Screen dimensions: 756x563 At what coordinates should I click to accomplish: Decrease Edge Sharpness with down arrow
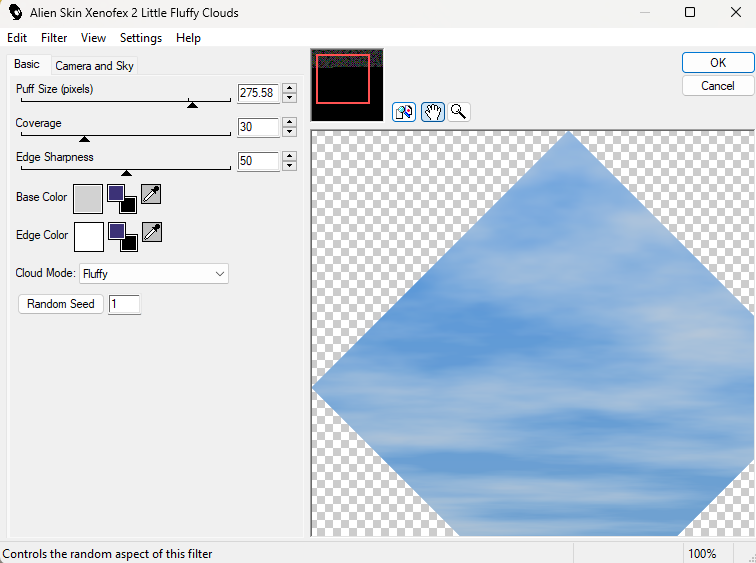point(289,165)
